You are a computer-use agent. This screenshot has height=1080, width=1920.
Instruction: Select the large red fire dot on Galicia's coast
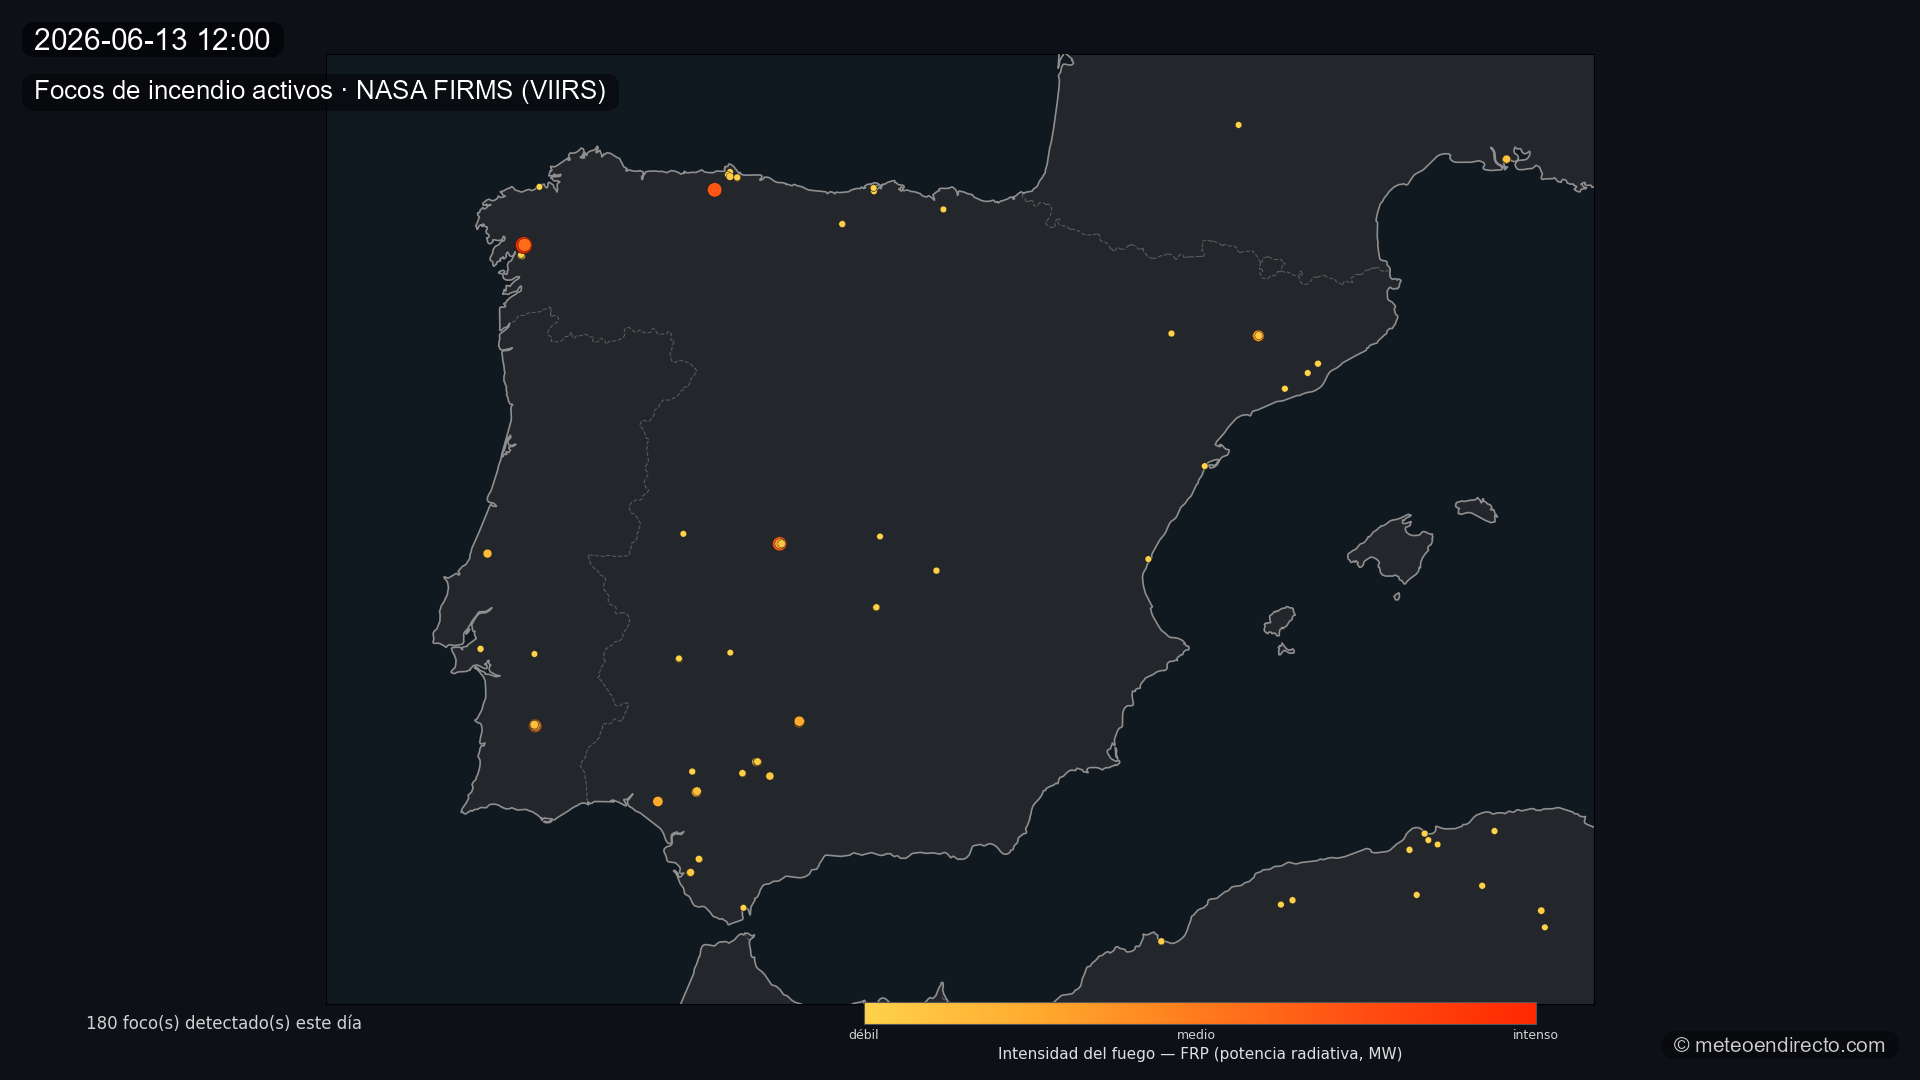(x=524, y=245)
